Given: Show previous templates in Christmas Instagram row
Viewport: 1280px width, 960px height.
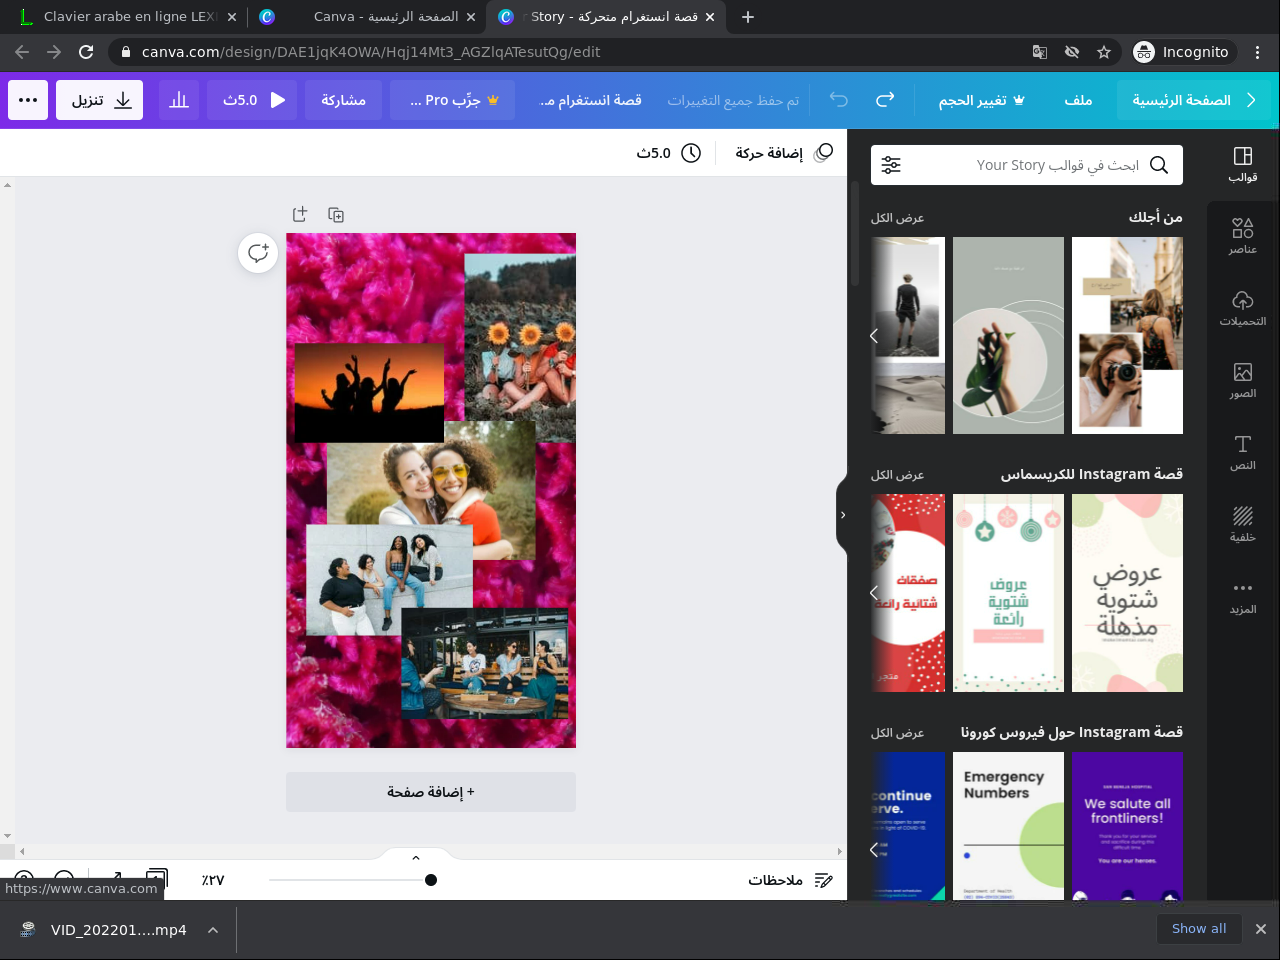Looking at the screenshot, I should pos(874,593).
